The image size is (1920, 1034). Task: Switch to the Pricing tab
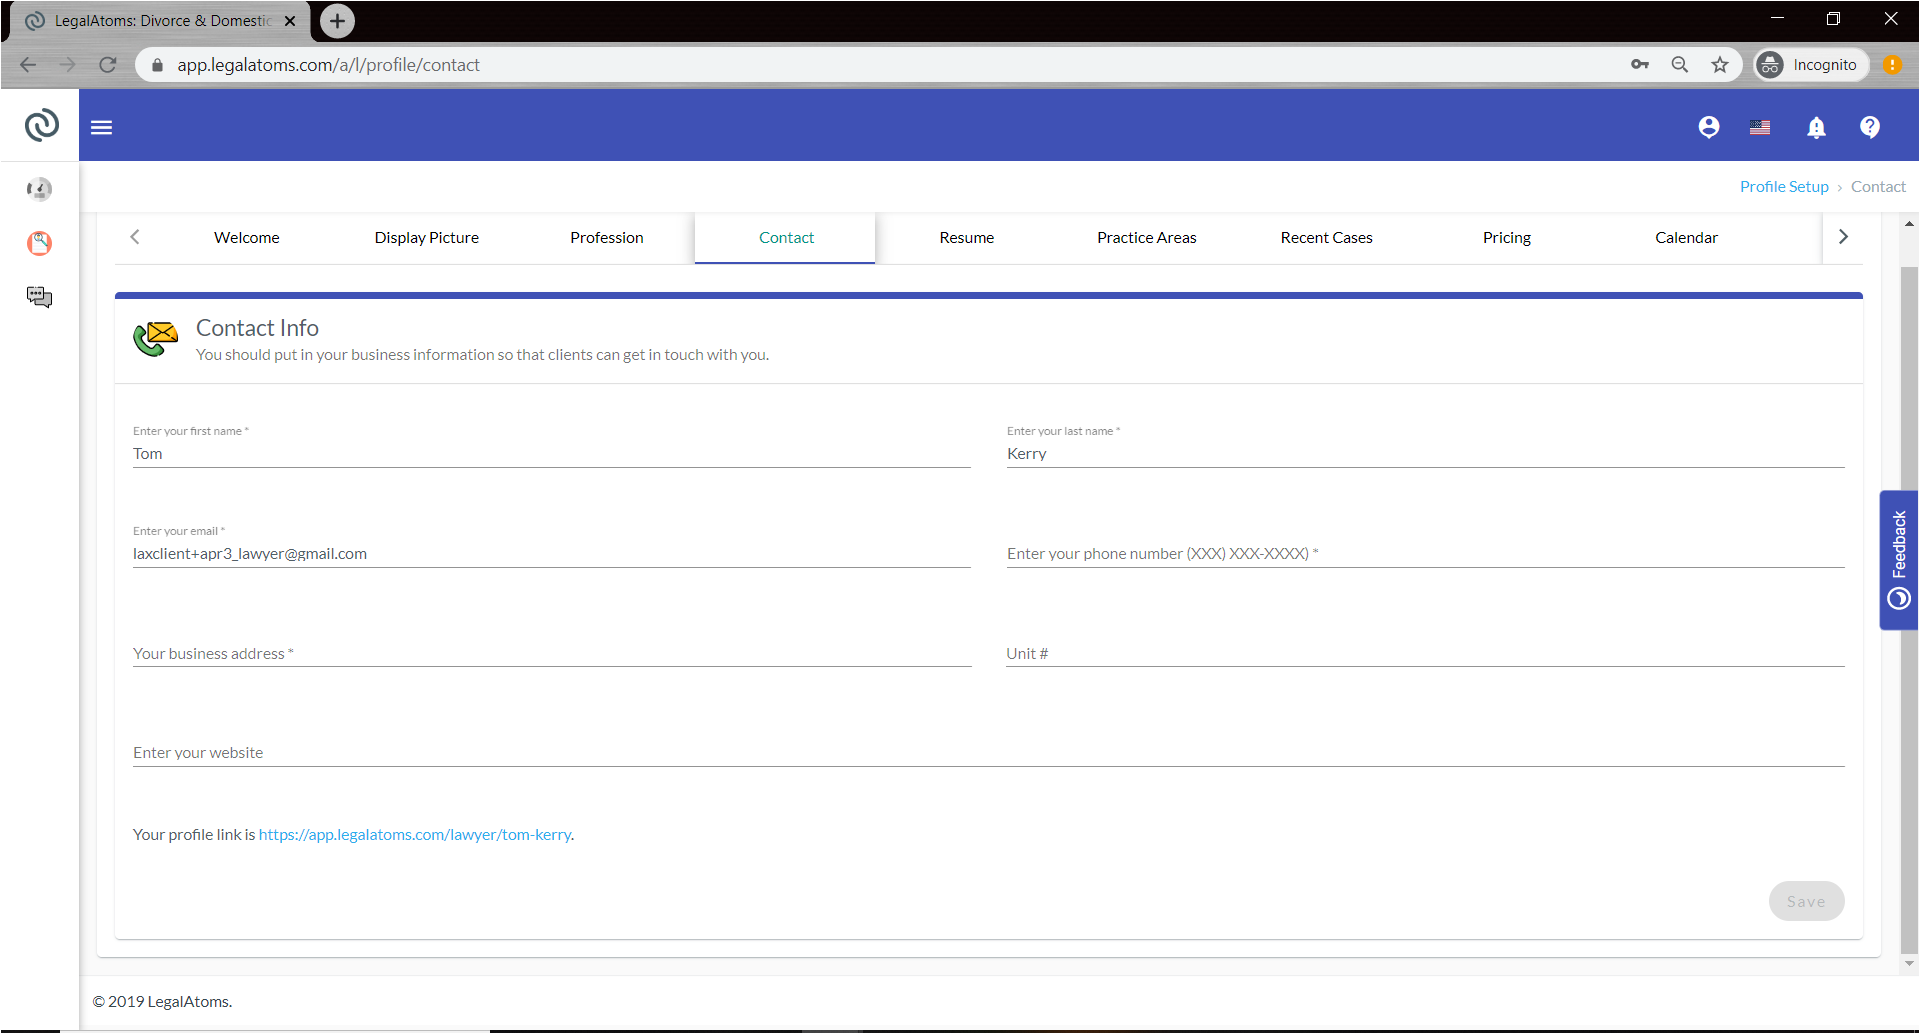point(1507,238)
